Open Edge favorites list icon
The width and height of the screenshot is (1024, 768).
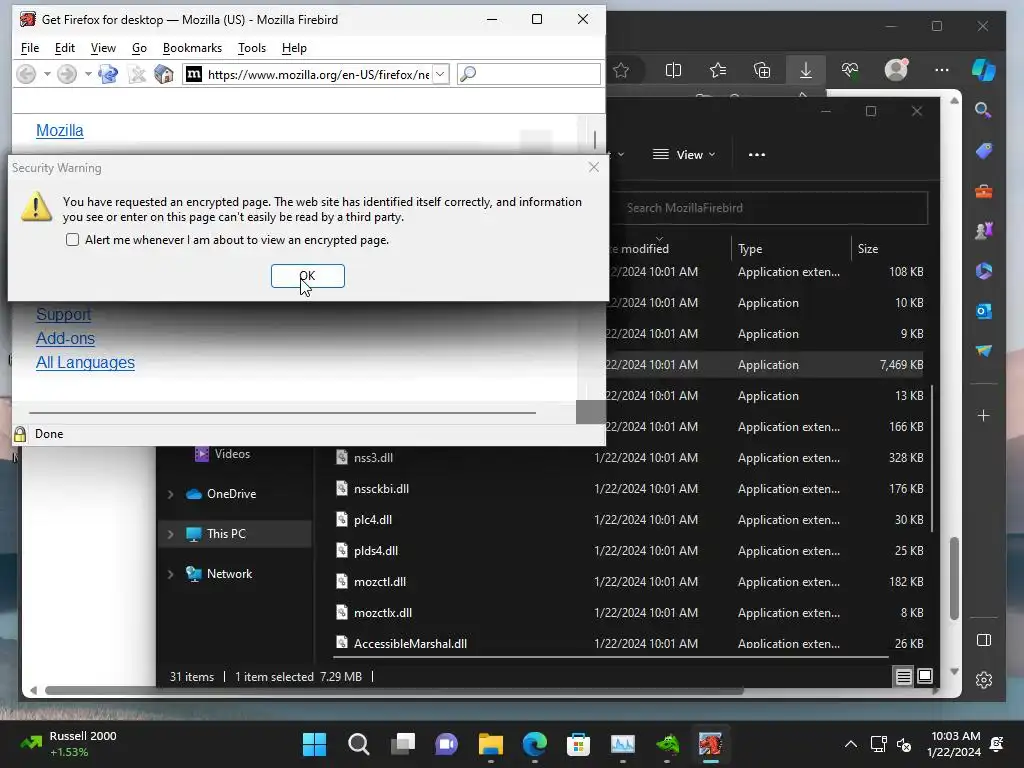(x=718, y=70)
